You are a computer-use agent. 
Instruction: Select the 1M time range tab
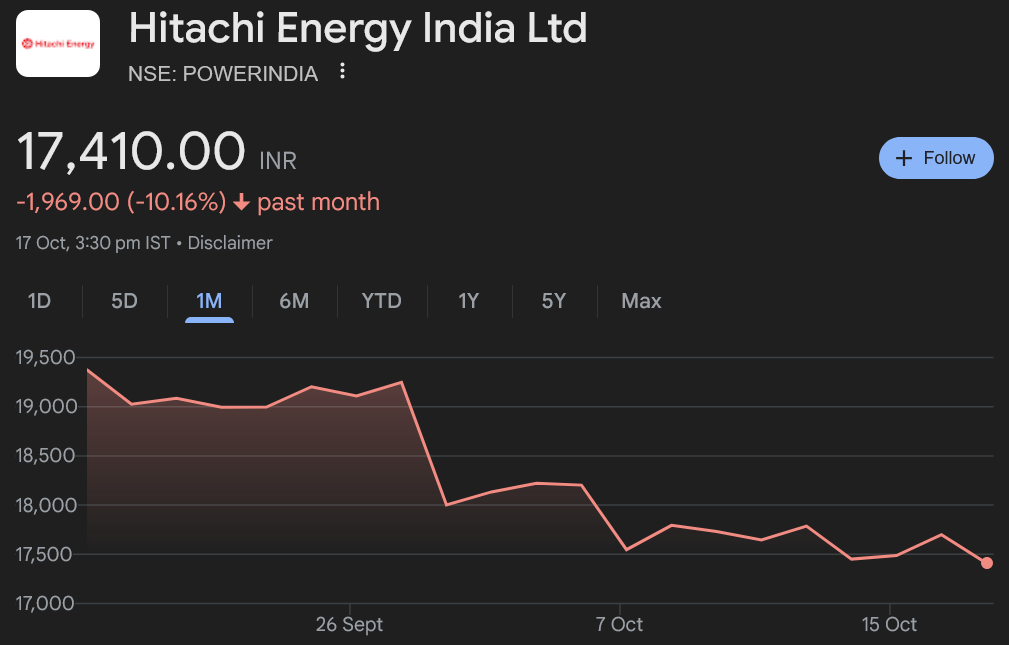point(209,301)
